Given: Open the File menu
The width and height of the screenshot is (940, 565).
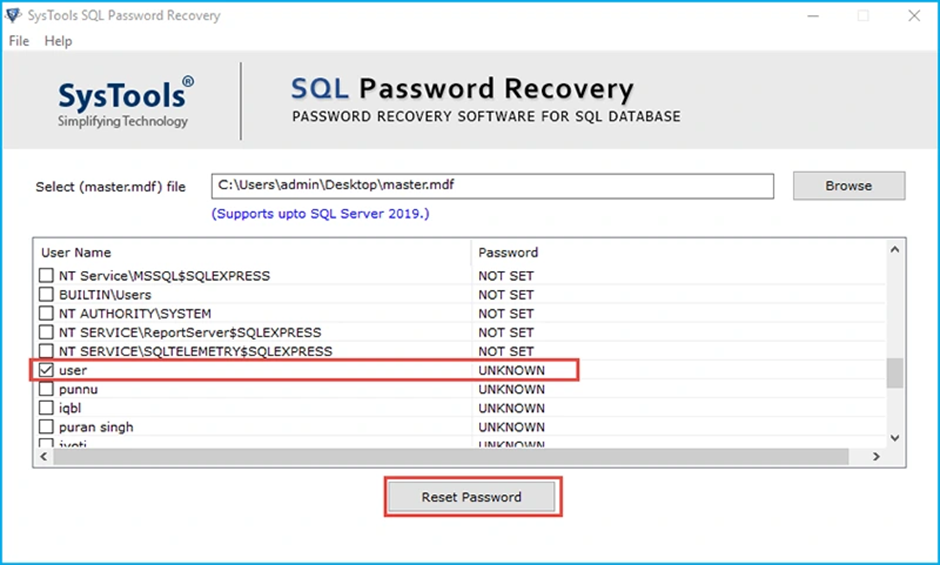Looking at the screenshot, I should (19, 41).
